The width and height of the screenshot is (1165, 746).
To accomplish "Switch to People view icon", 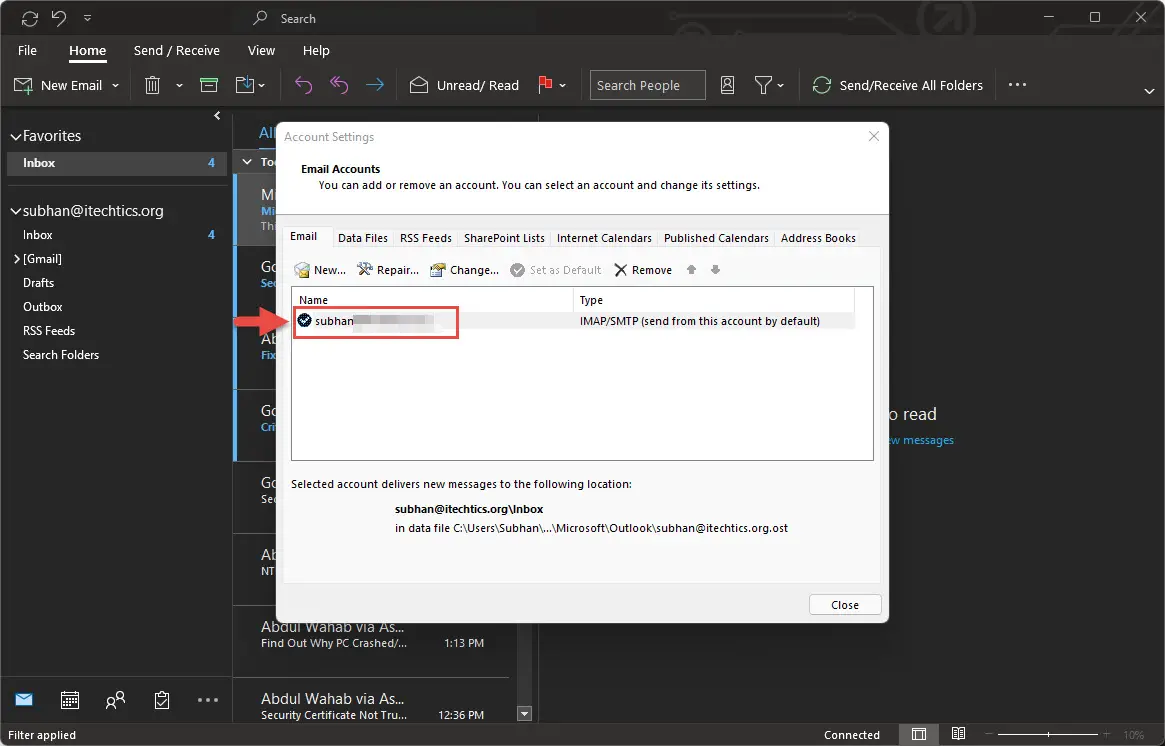I will (x=115, y=699).
